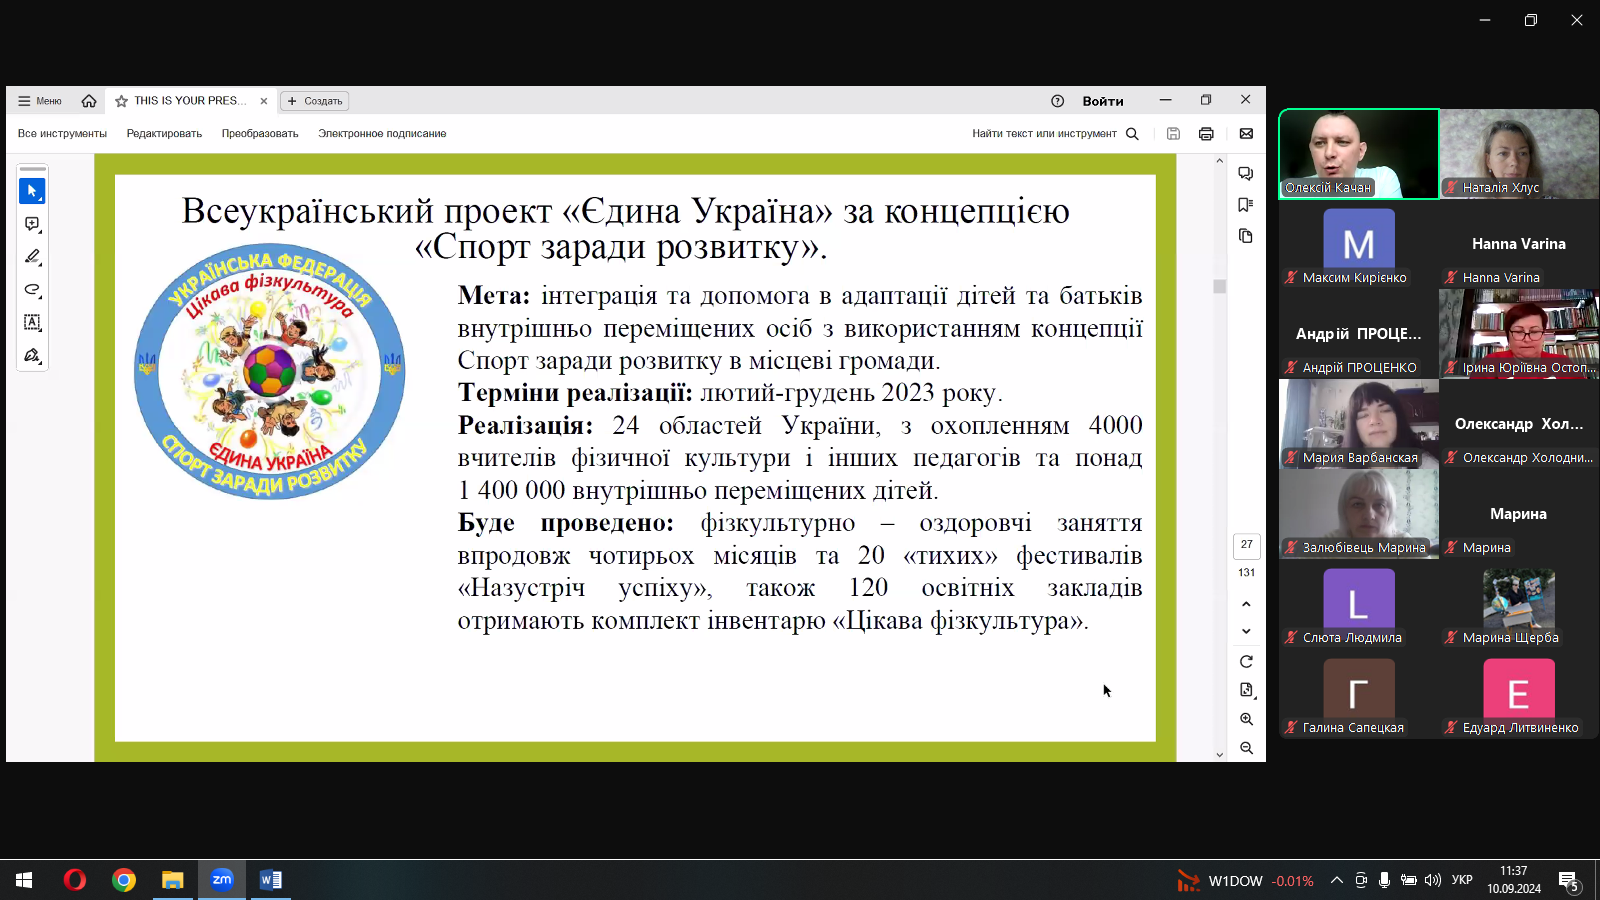Click the vertical scrollbar thumb
Screen dimensions: 1600x900
click(1219, 286)
